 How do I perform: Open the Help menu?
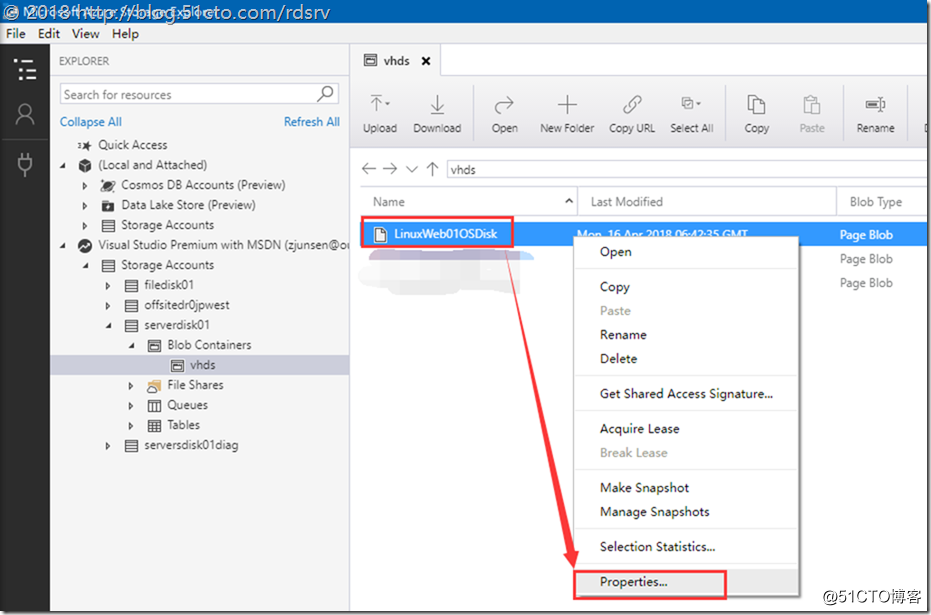(125, 34)
